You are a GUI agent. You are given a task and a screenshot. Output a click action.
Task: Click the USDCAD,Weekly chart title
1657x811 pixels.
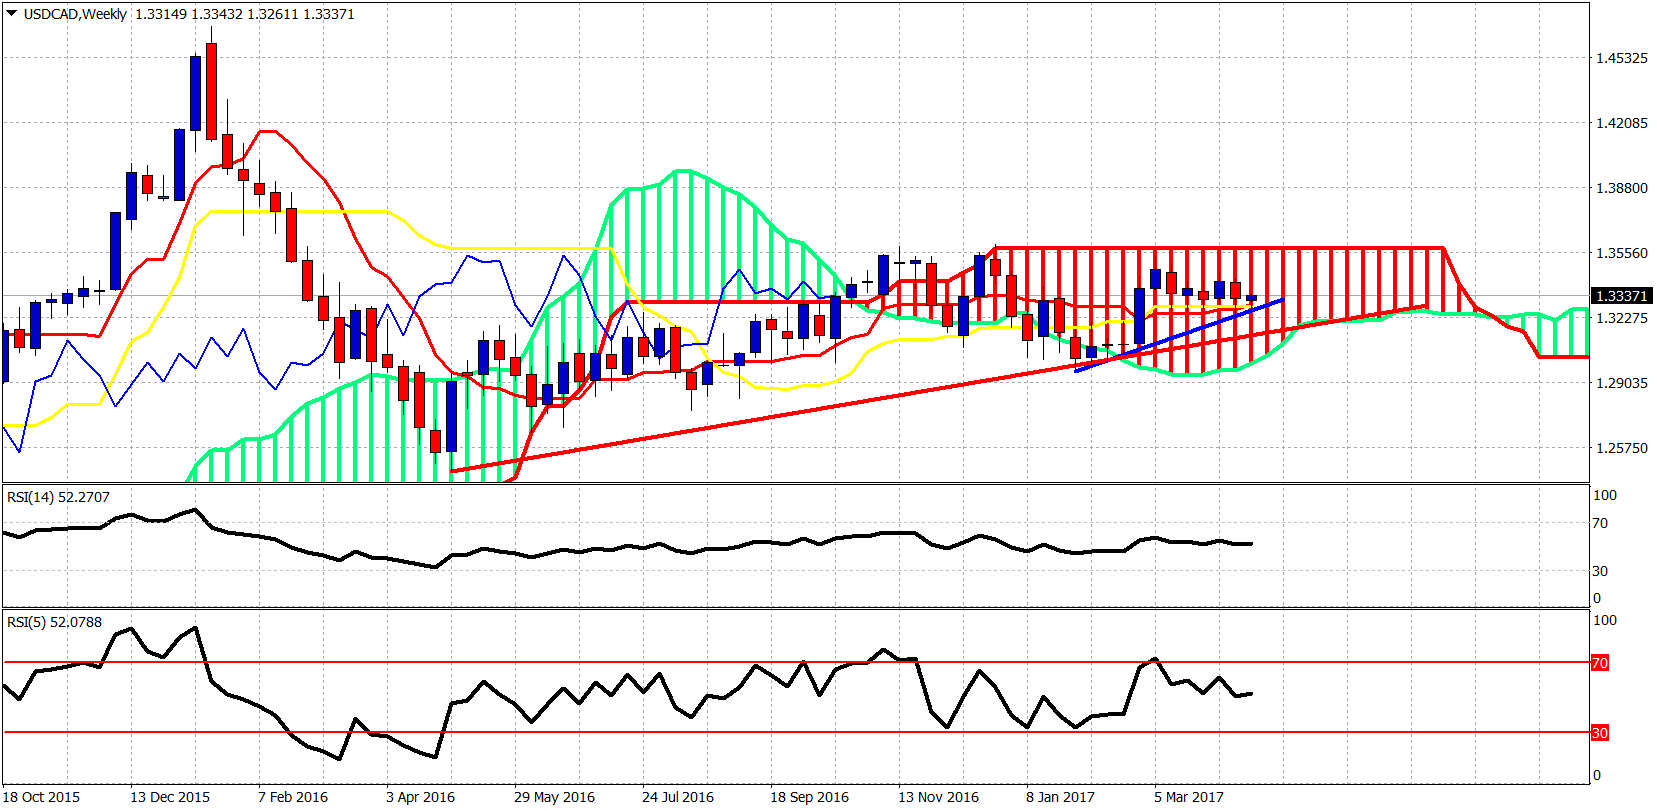pos(75,14)
